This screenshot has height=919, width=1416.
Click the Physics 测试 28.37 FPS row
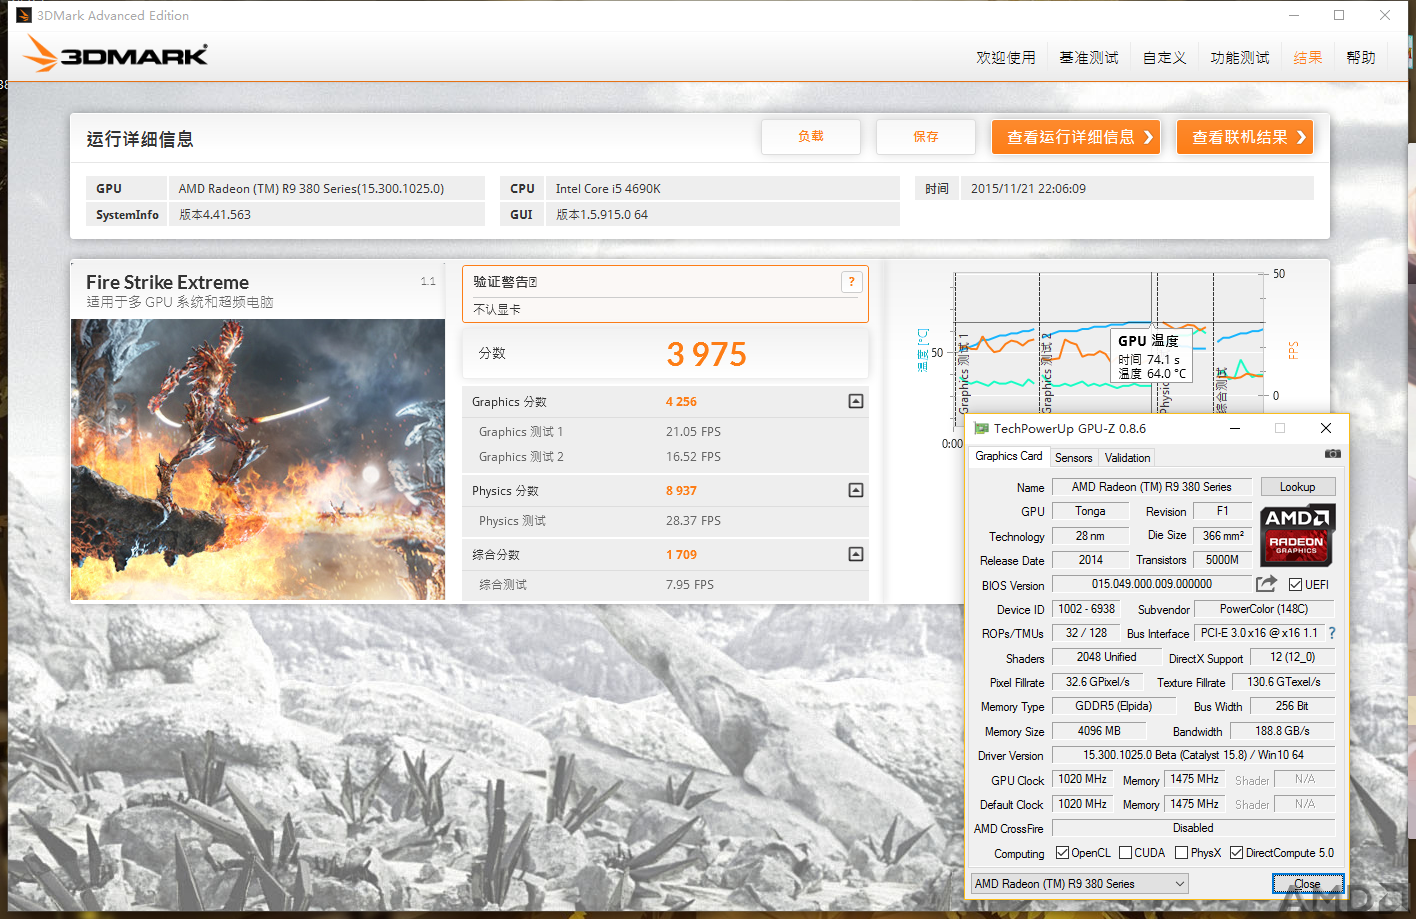665,521
